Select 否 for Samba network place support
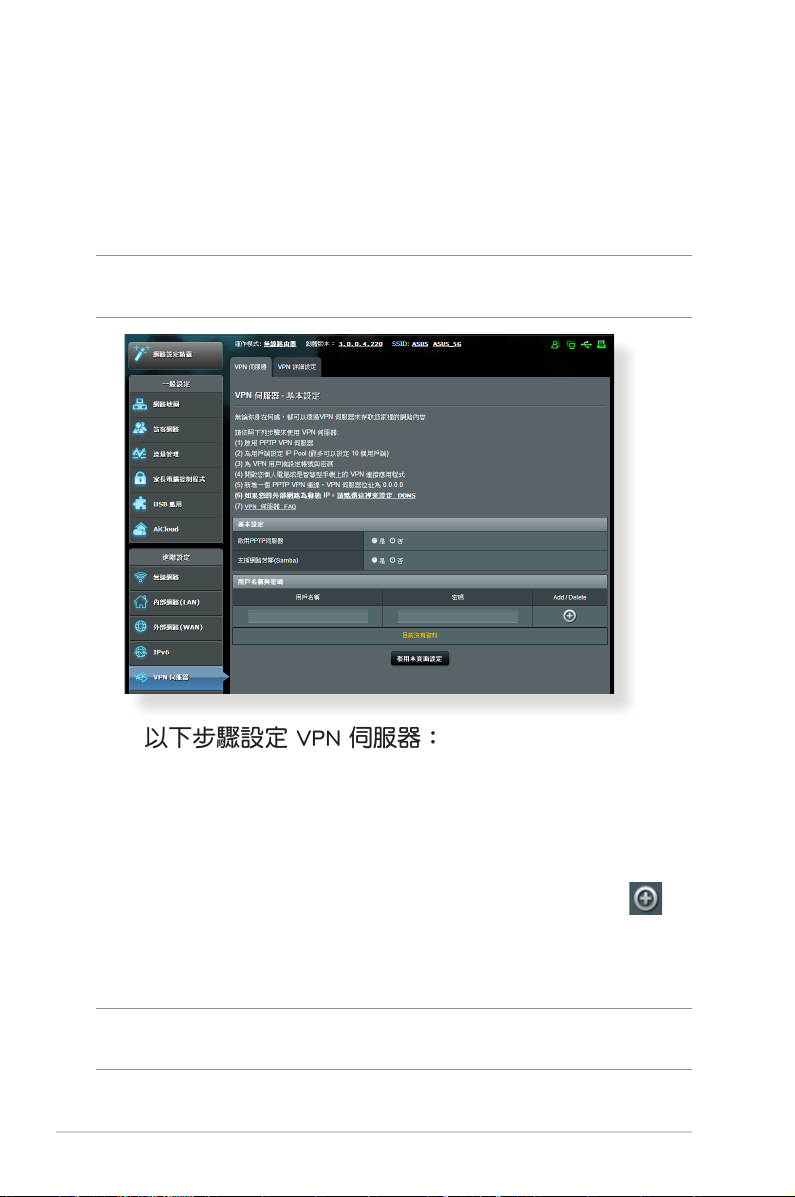 (x=393, y=560)
